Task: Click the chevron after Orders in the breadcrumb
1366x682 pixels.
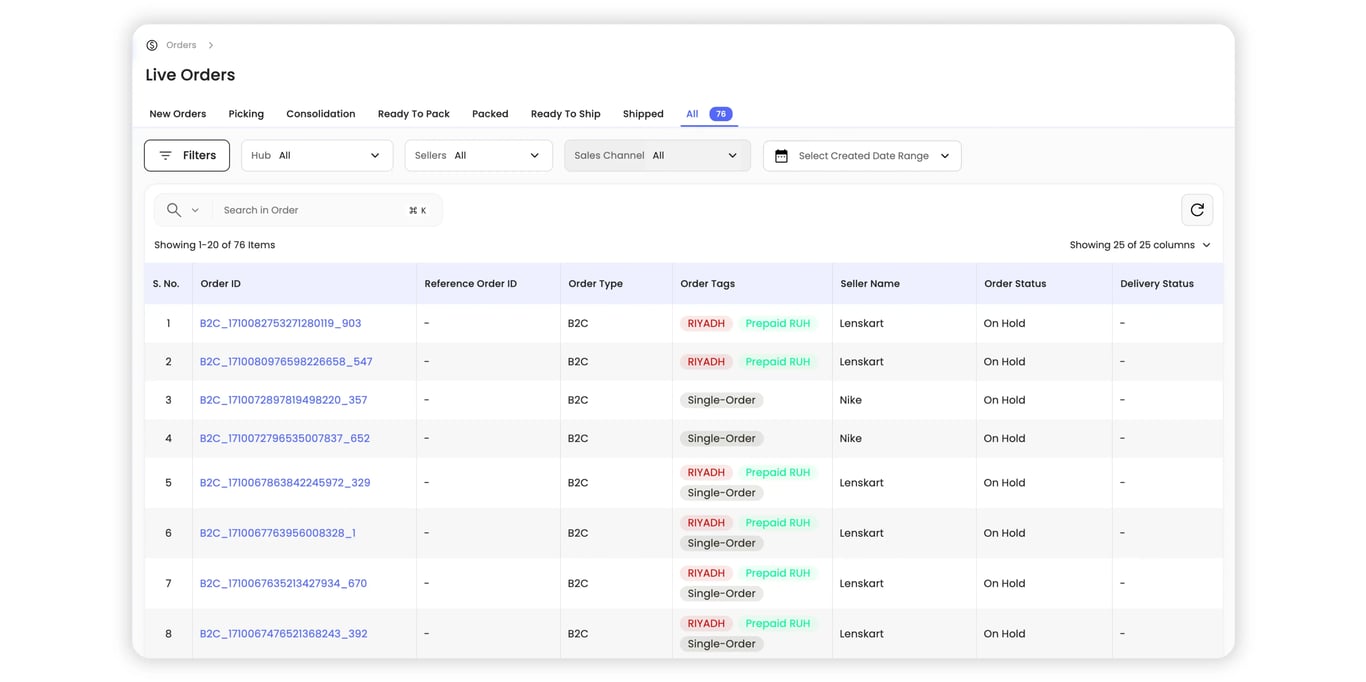Action: pos(210,45)
